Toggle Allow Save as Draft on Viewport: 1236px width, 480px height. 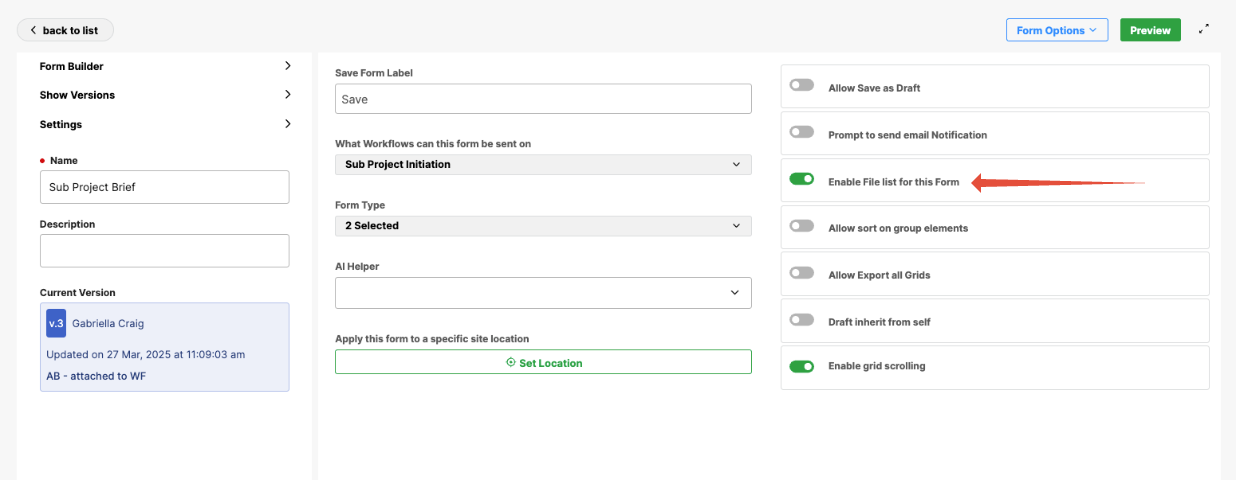click(x=801, y=86)
